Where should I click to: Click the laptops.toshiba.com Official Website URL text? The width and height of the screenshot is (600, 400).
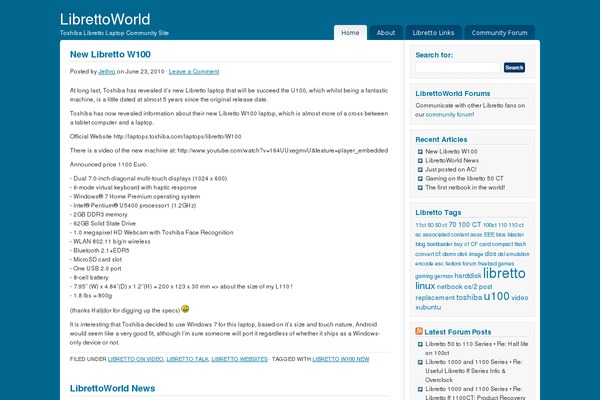(177, 137)
